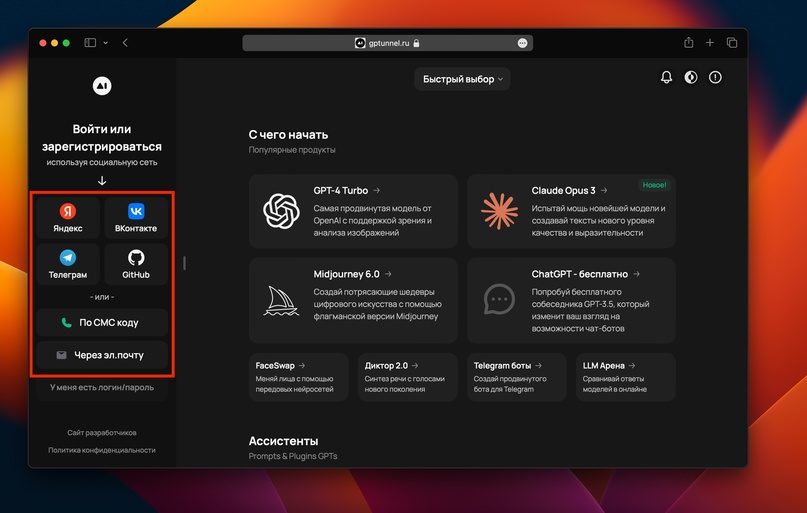Viewport: 807px width, 513px height.
Task: Click the sidebar resize handle
Action: pos(184,263)
